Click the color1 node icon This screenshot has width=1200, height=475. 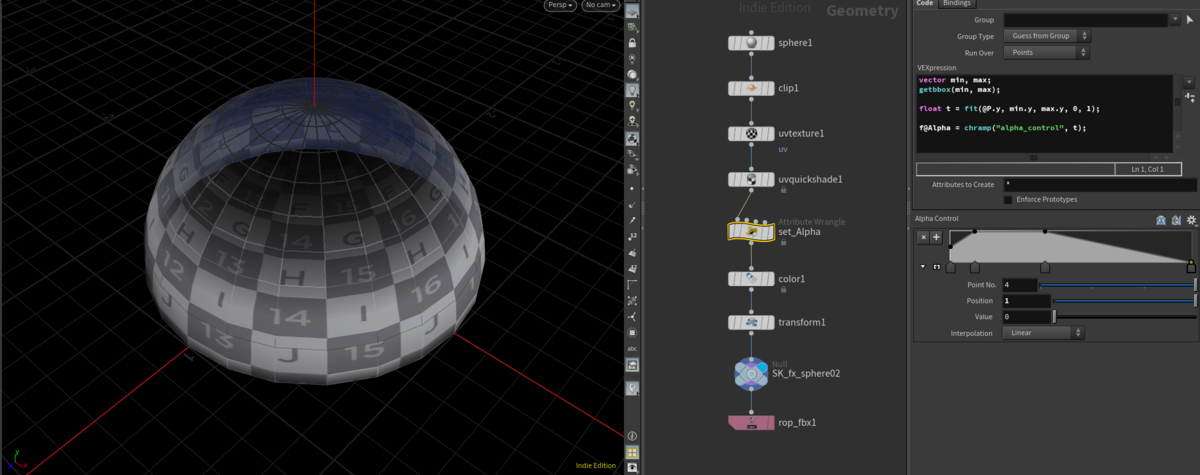(x=751, y=278)
